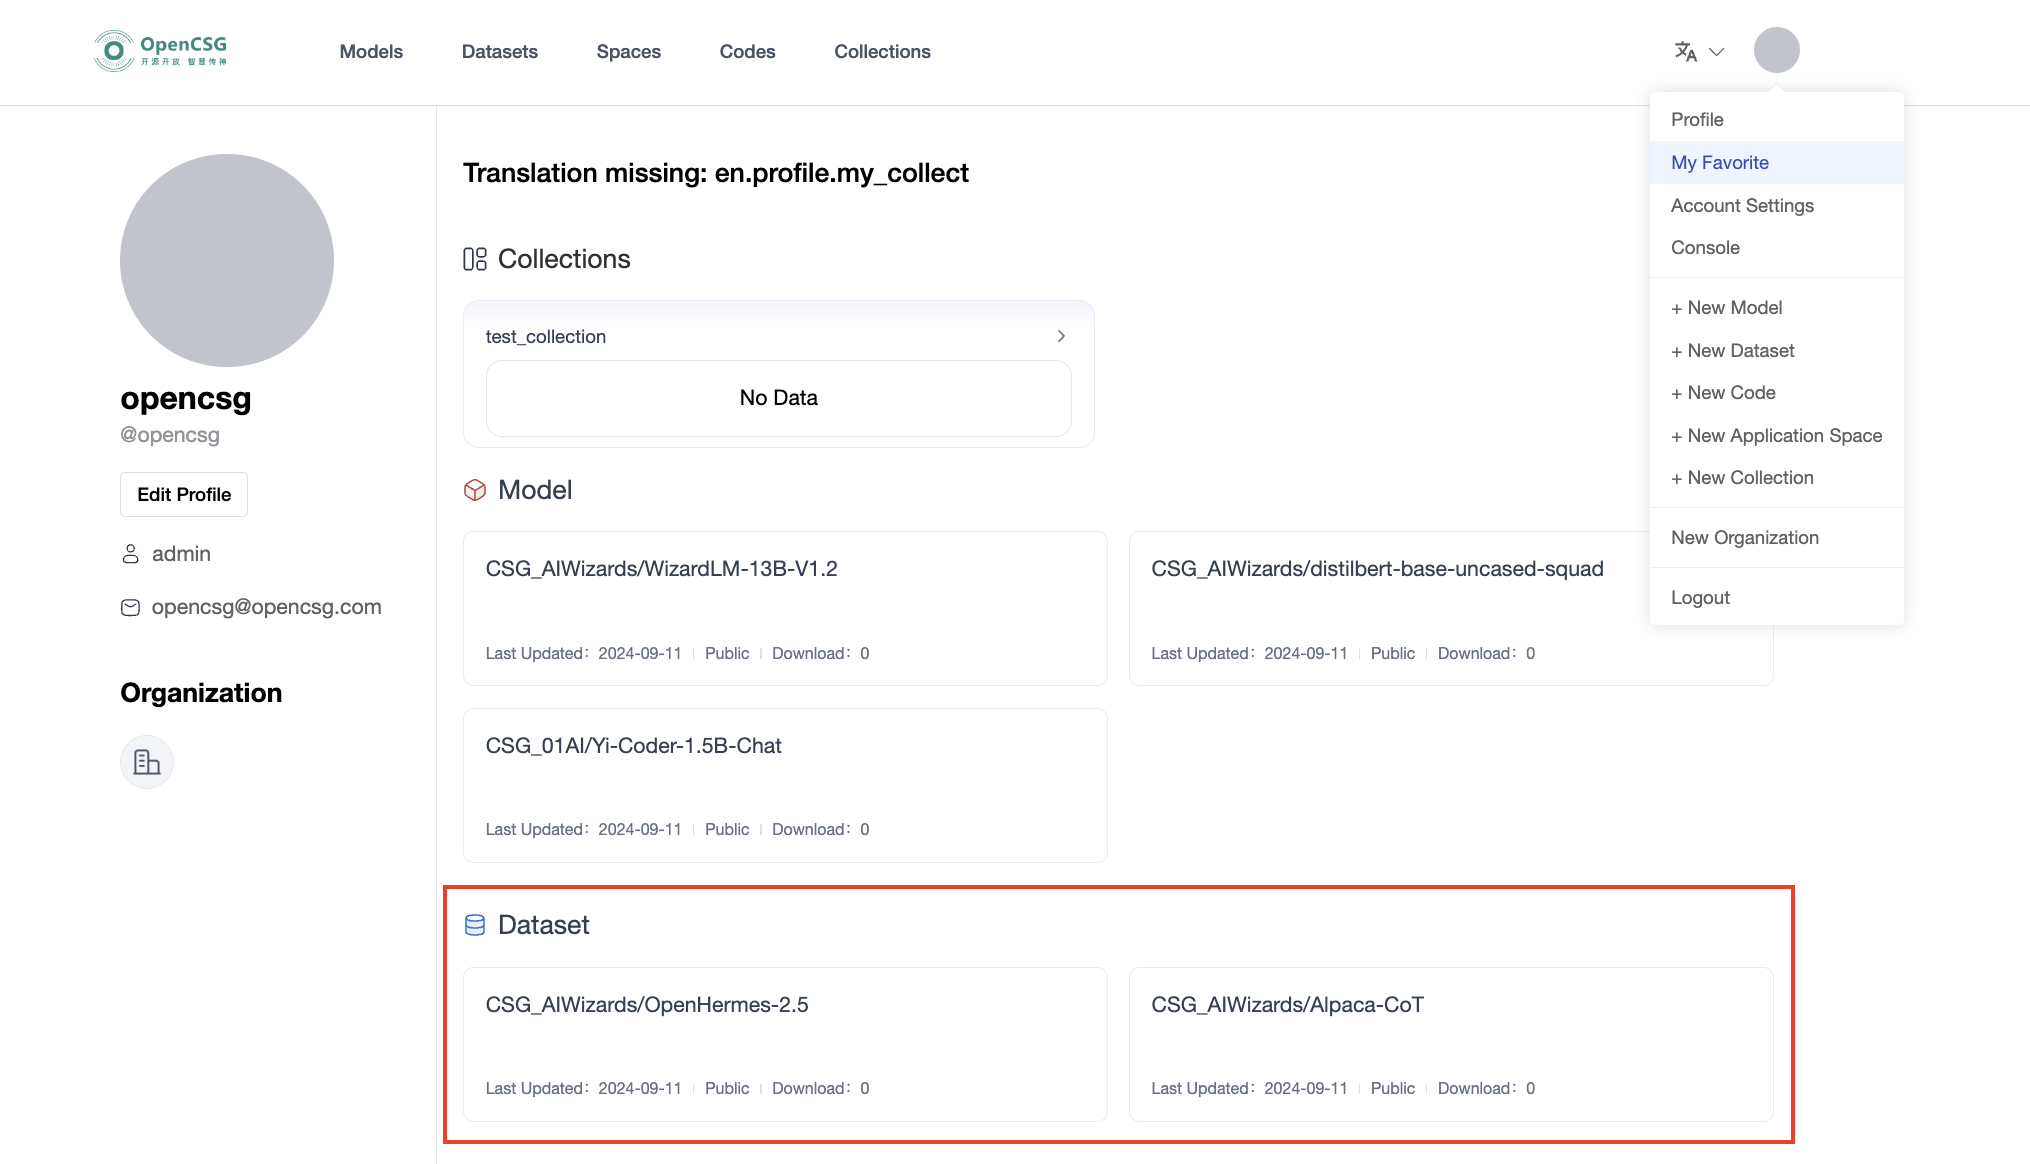The height and width of the screenshot is (1164, 2030).
Task: Click the Collections grid icon
Action: (x=475, y=259)
